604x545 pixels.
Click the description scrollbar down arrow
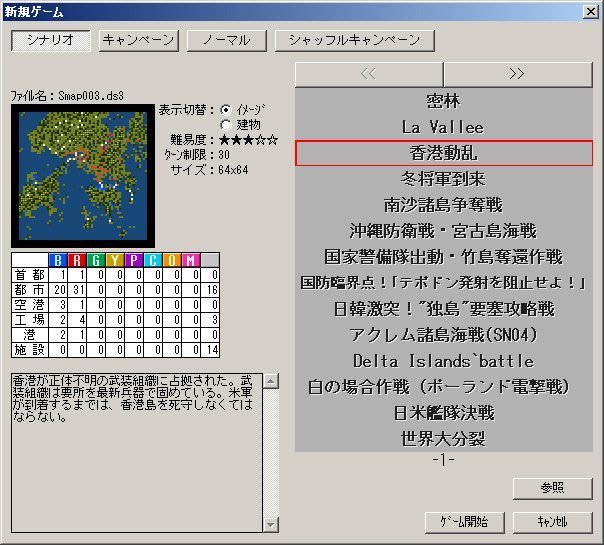tap(271, 525)
